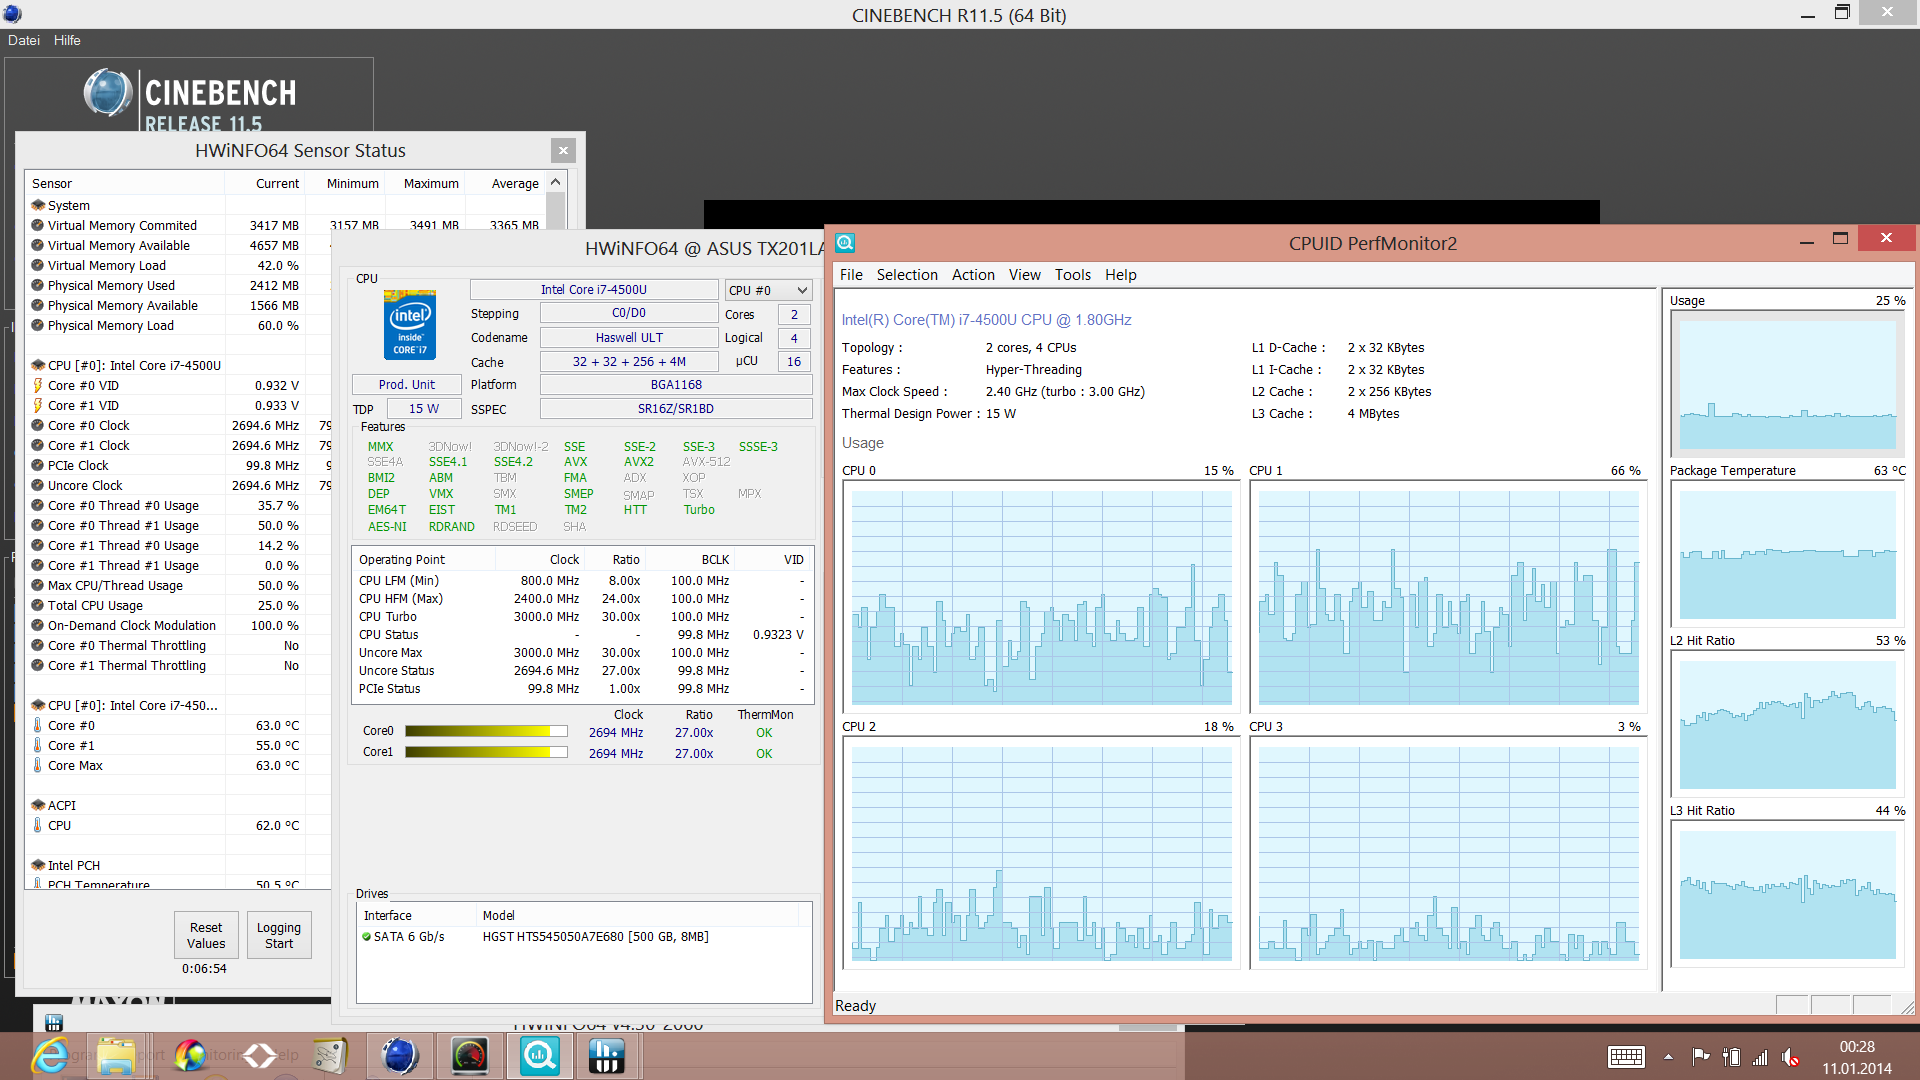Open the File Explorer taskbar icon
The image size is (1920, 1080).
116,1056
